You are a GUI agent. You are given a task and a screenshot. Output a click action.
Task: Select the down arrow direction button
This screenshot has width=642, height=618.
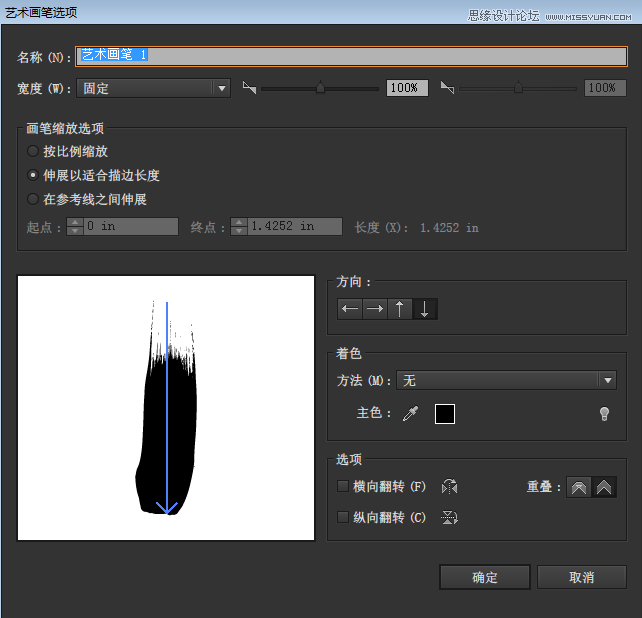[425, 309]
